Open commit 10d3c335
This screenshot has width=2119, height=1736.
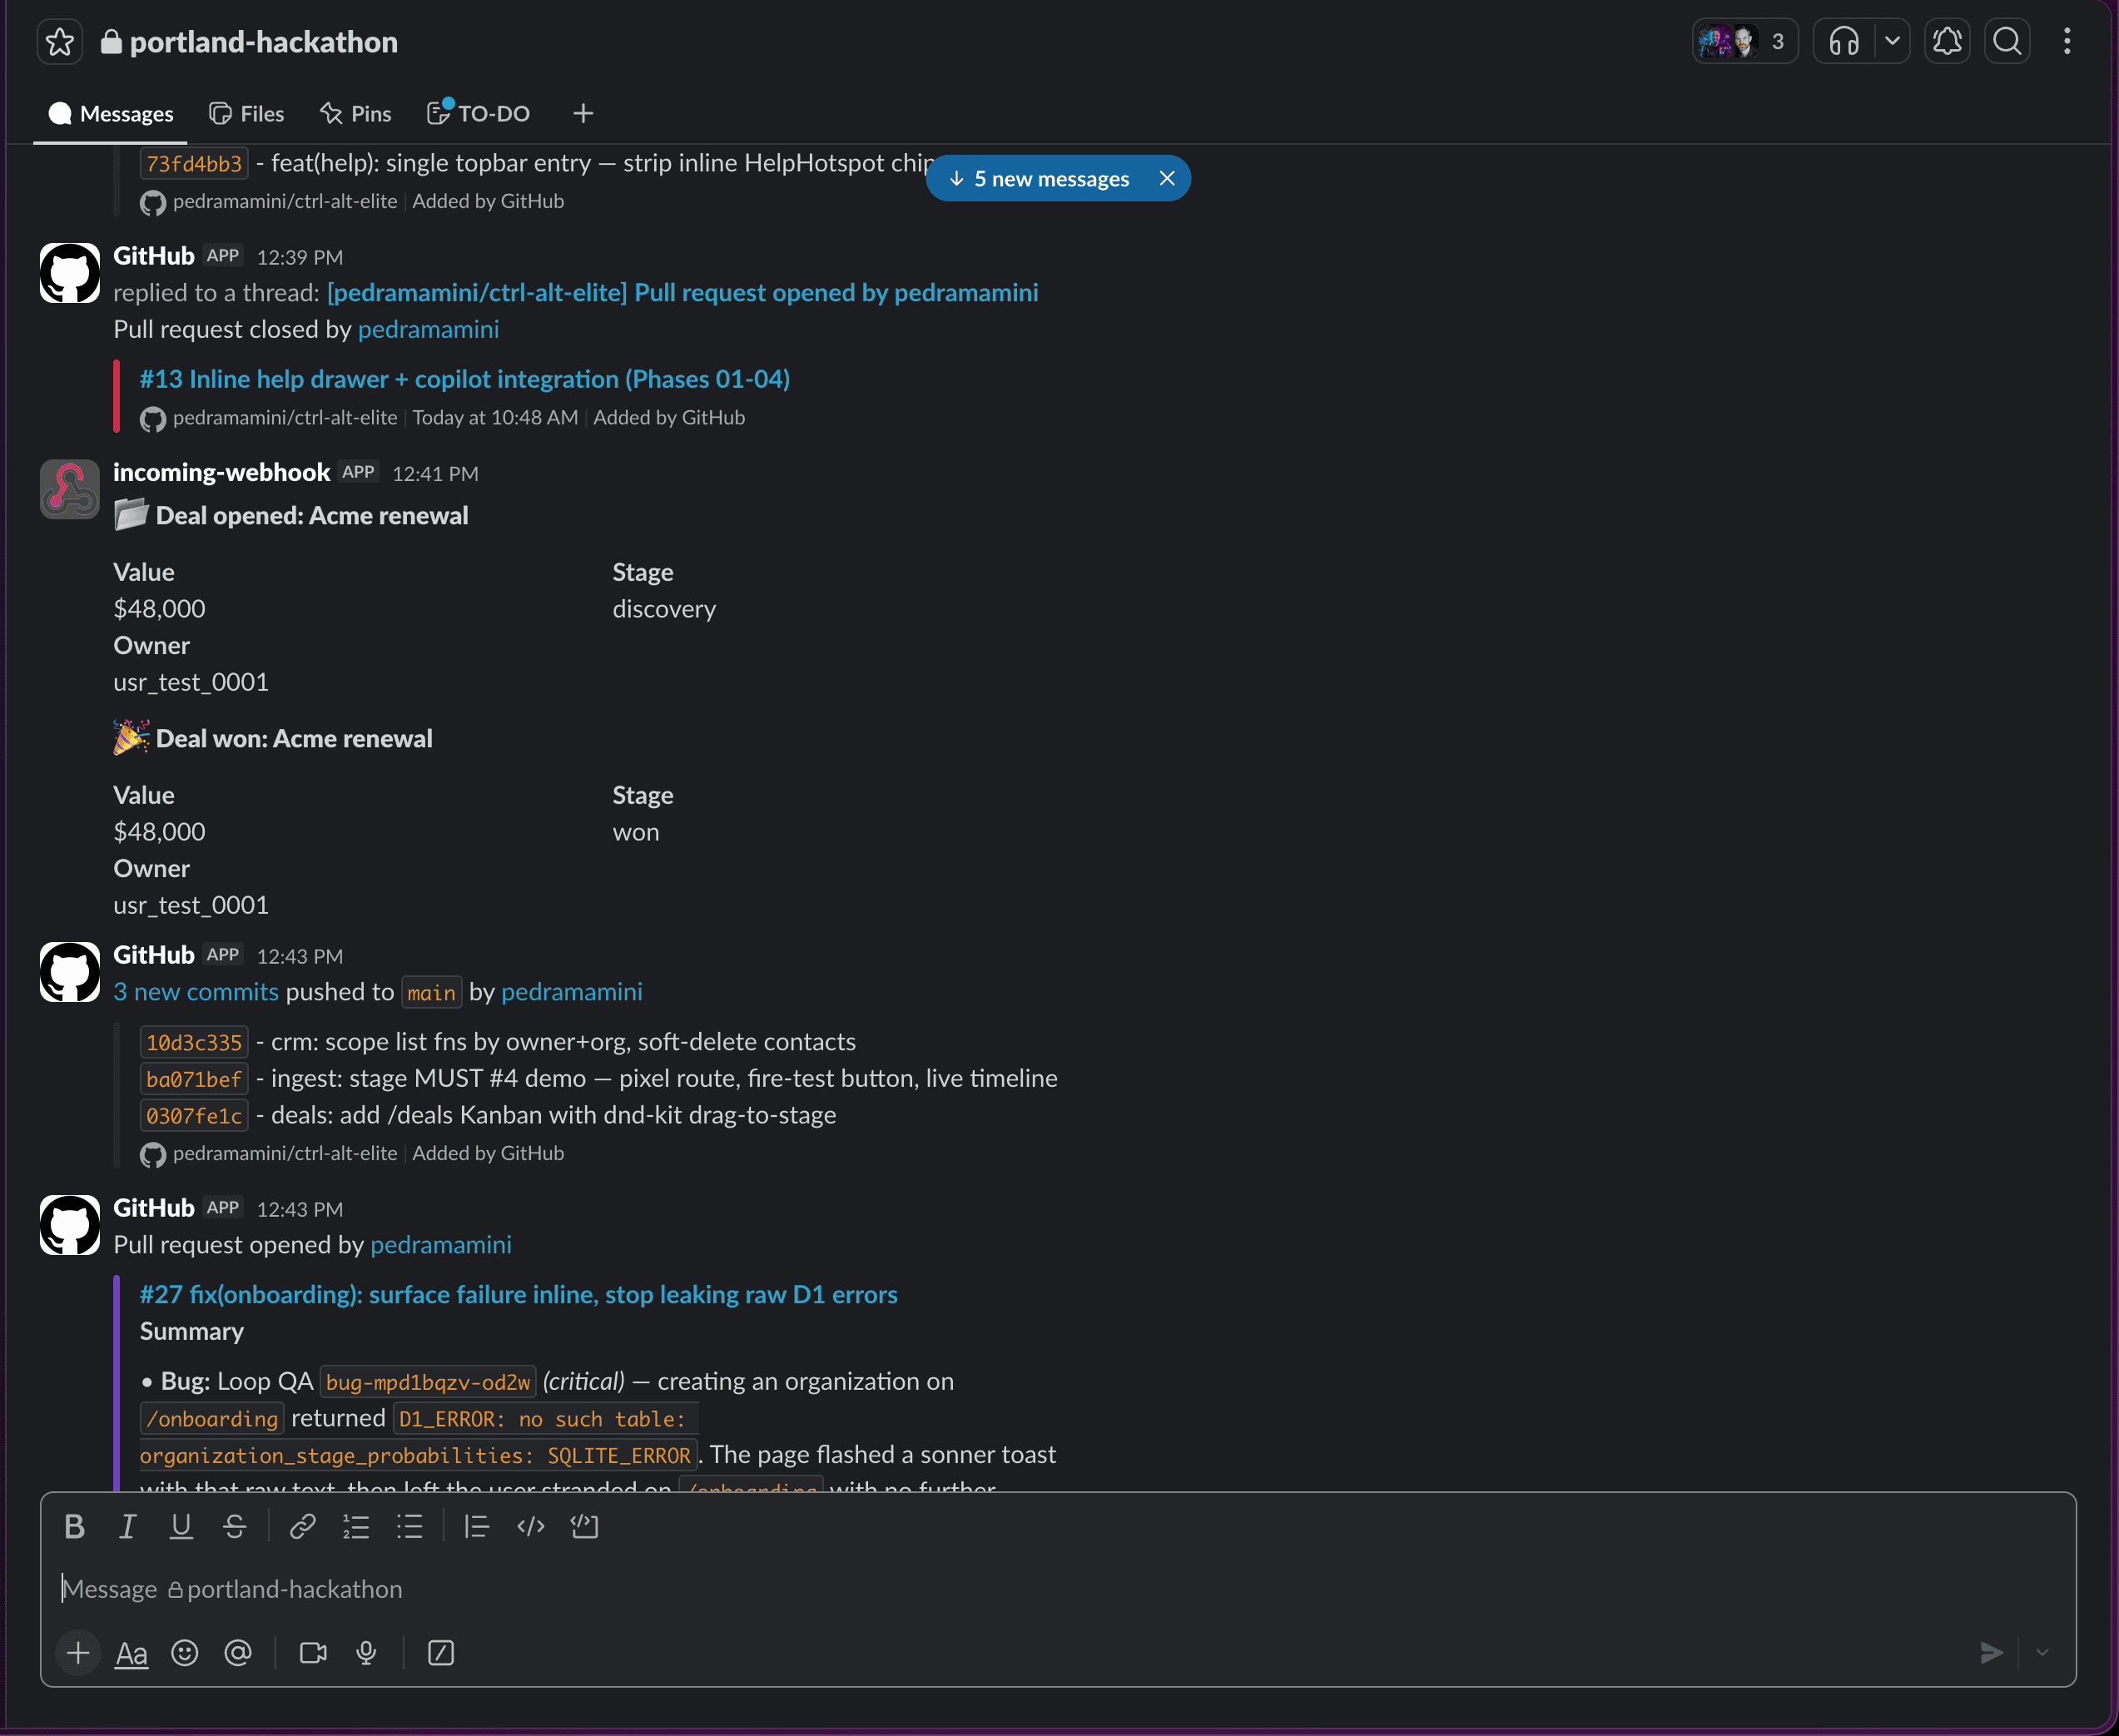(x=194, y=1042)
